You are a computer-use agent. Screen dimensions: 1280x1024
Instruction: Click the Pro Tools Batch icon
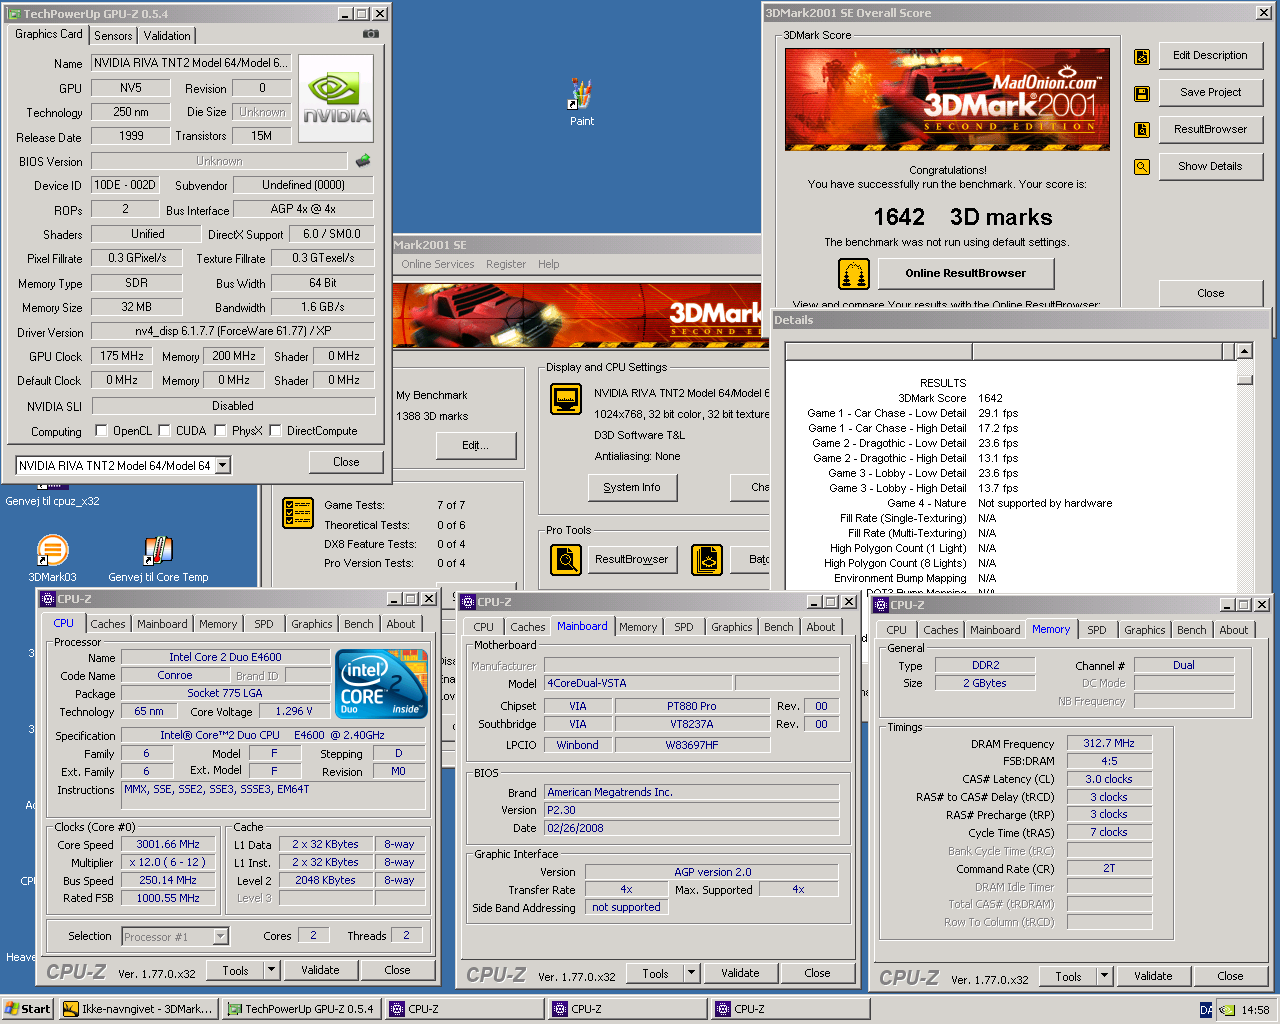pyautogui.click(x=707, y=559)
